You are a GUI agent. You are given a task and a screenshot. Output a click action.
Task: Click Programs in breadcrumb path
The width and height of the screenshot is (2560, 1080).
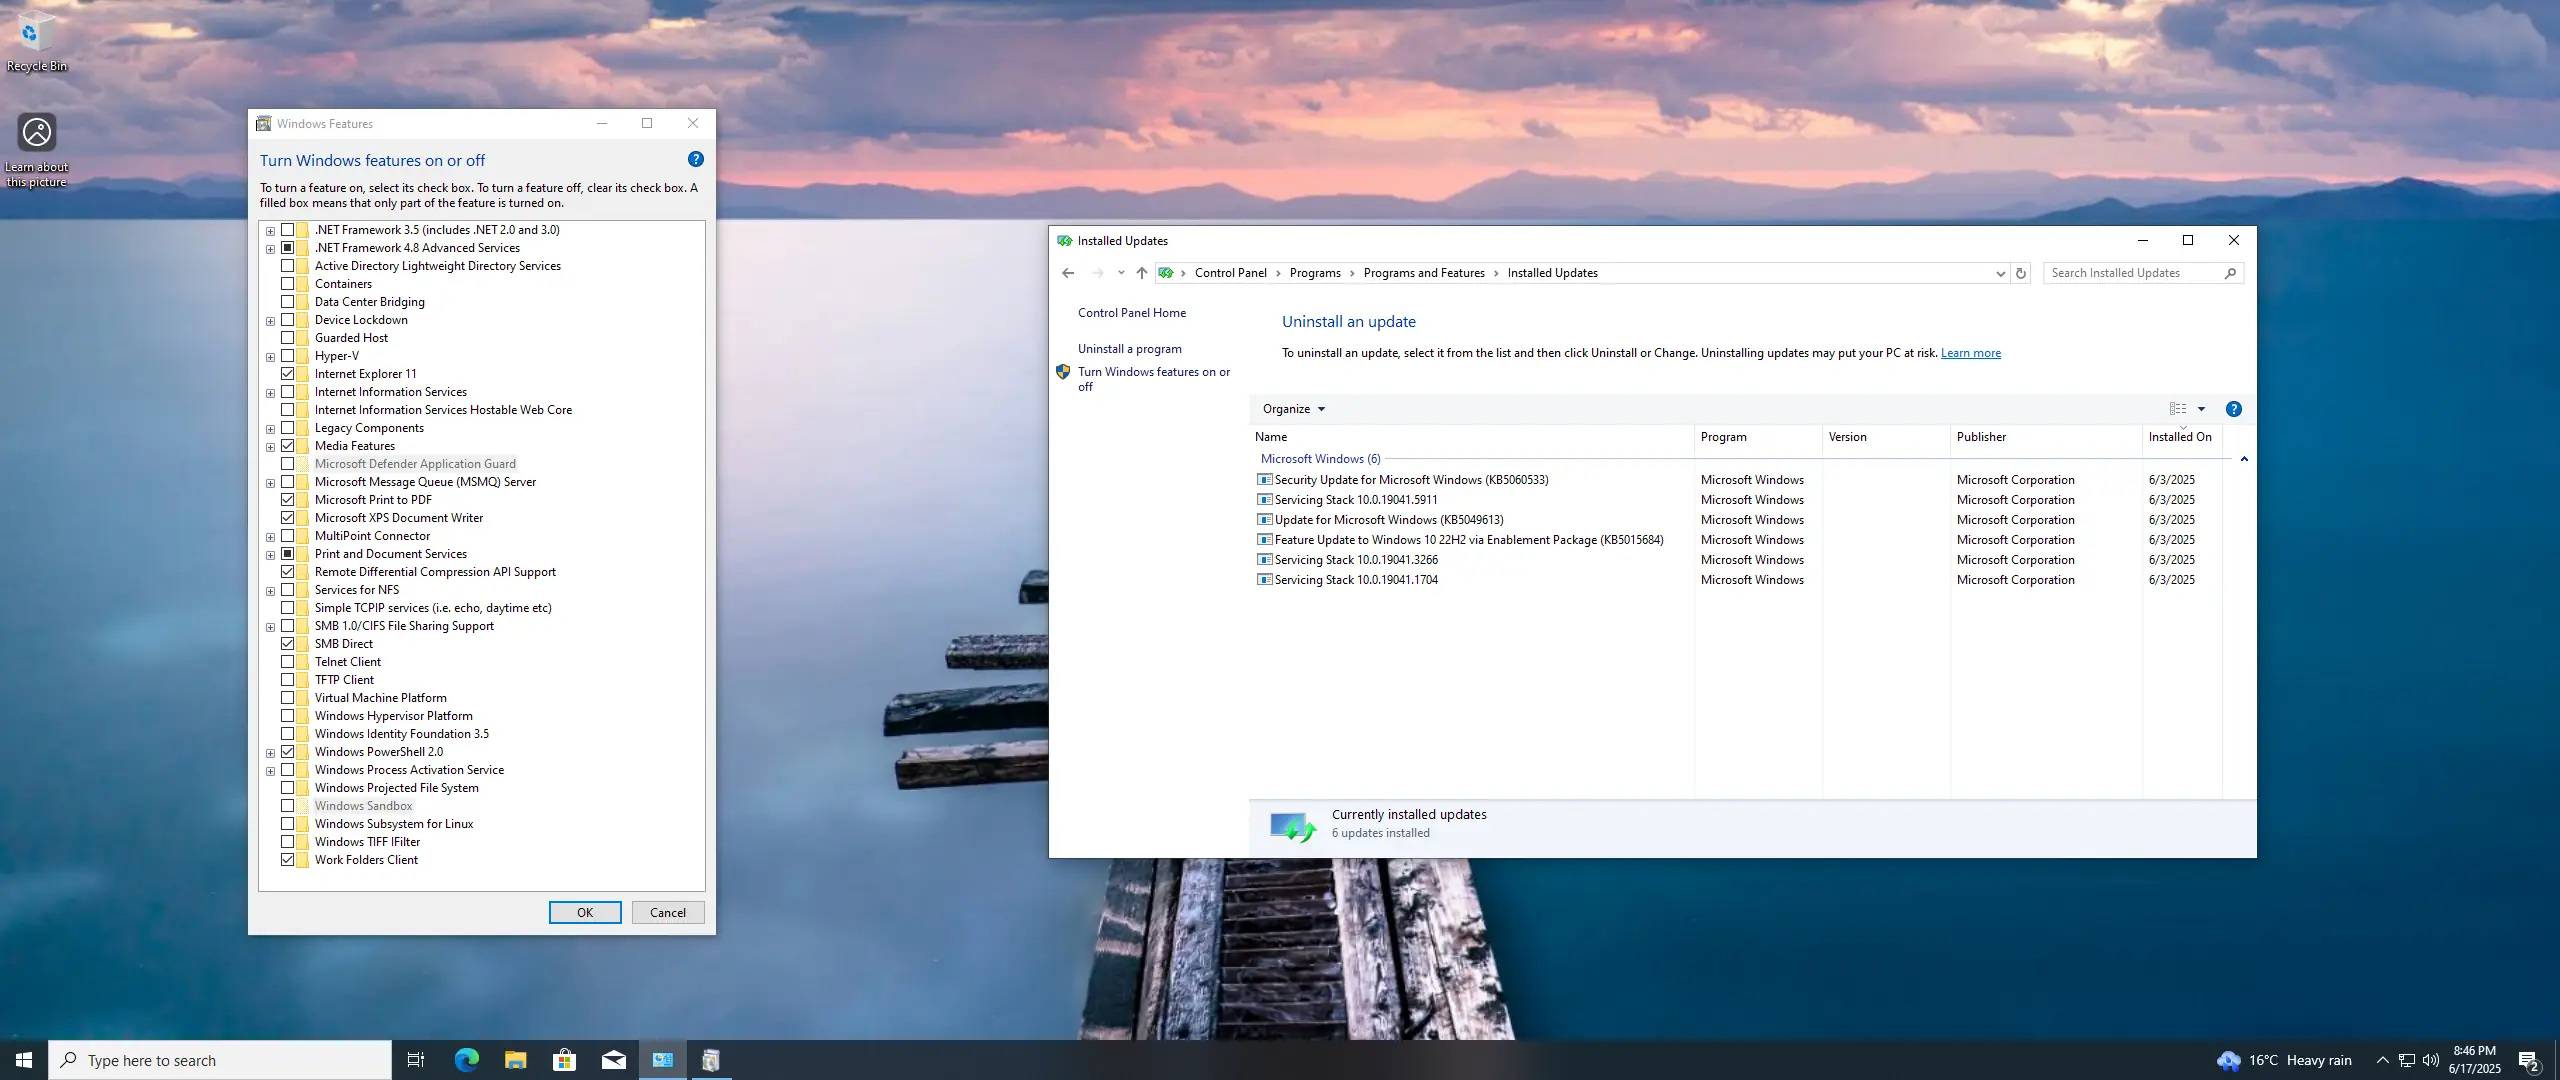pos(1314,273)
